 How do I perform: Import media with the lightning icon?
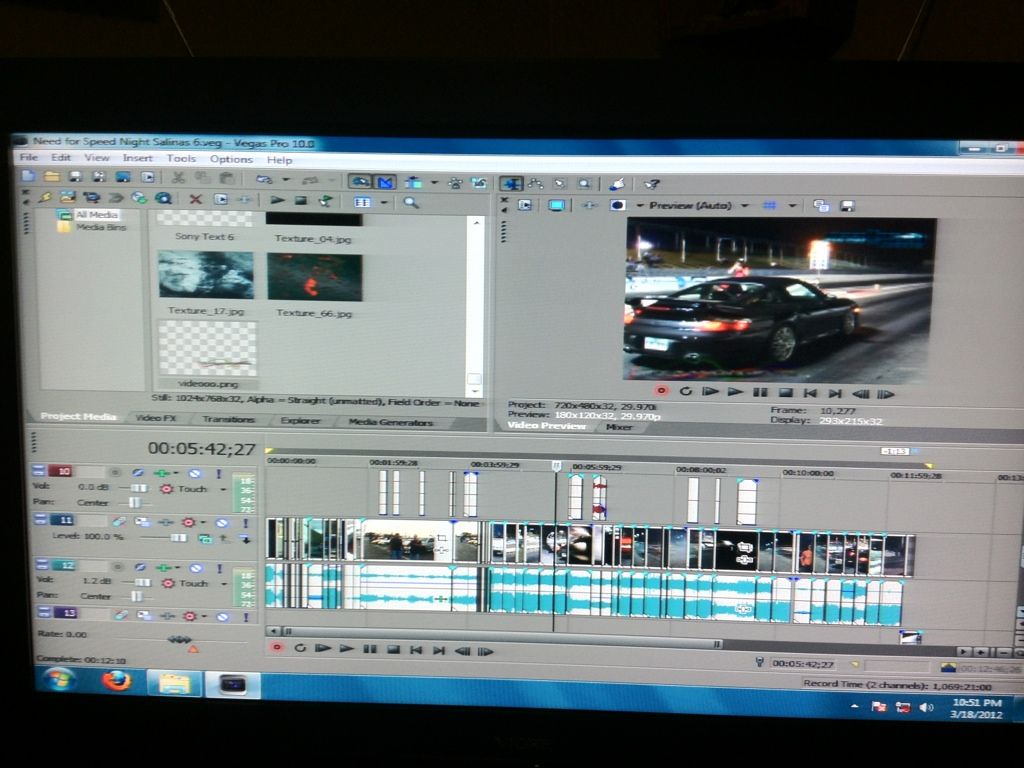click(45, 197)
